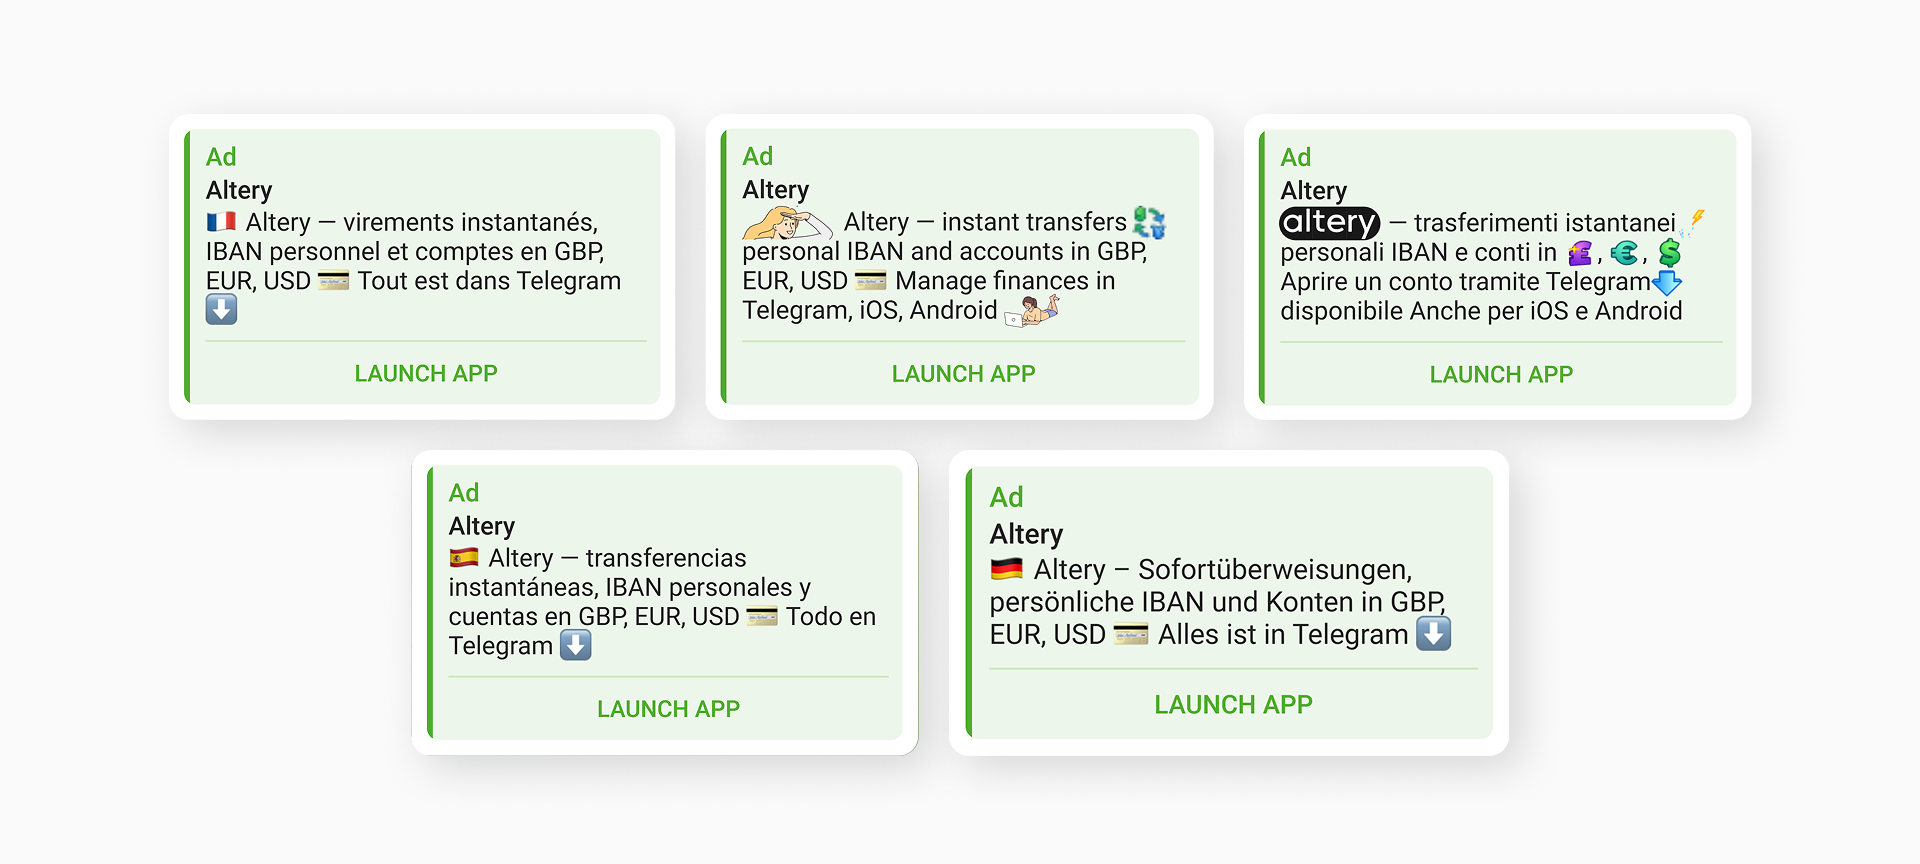The height and width of the screenshot is (864, 1920).
Task: Click LAUNCH APP on the German ad
Action: click(1233, 704)
